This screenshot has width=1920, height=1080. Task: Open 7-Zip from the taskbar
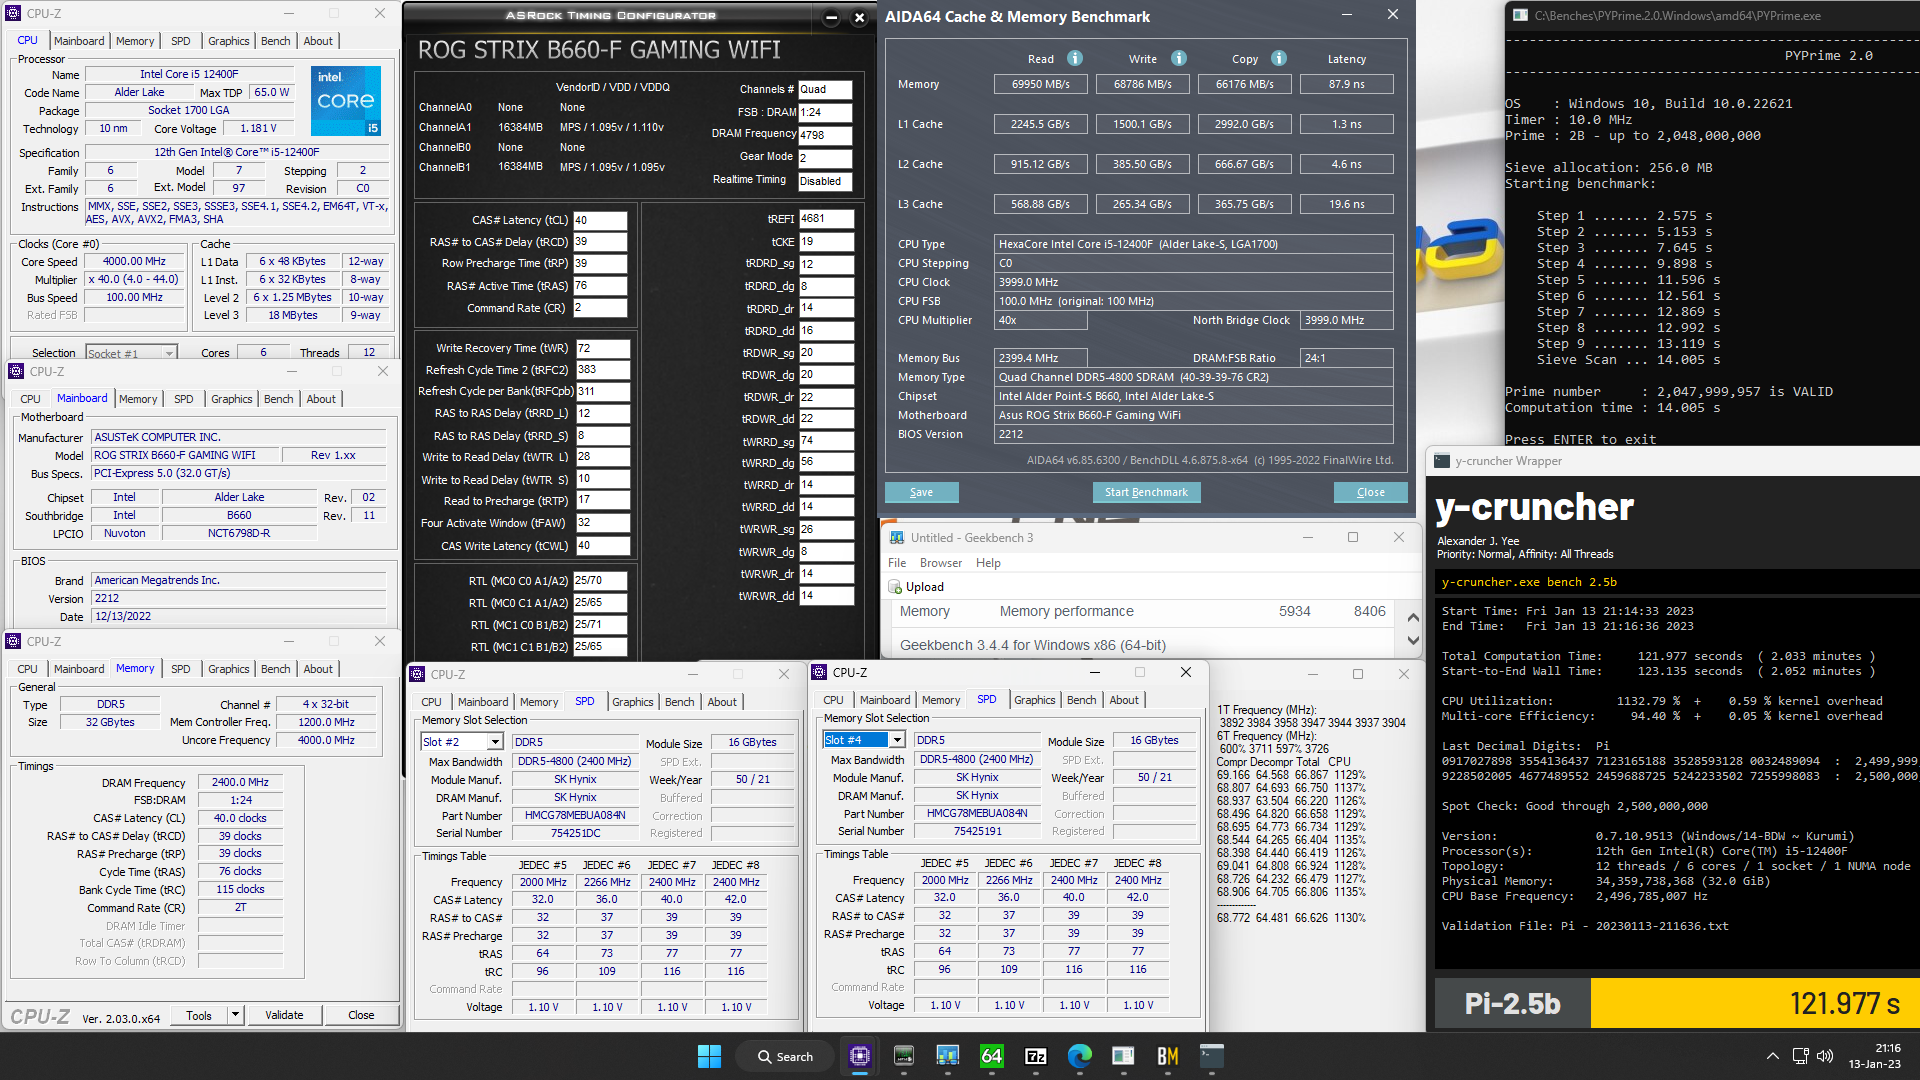(1035, 1056)
